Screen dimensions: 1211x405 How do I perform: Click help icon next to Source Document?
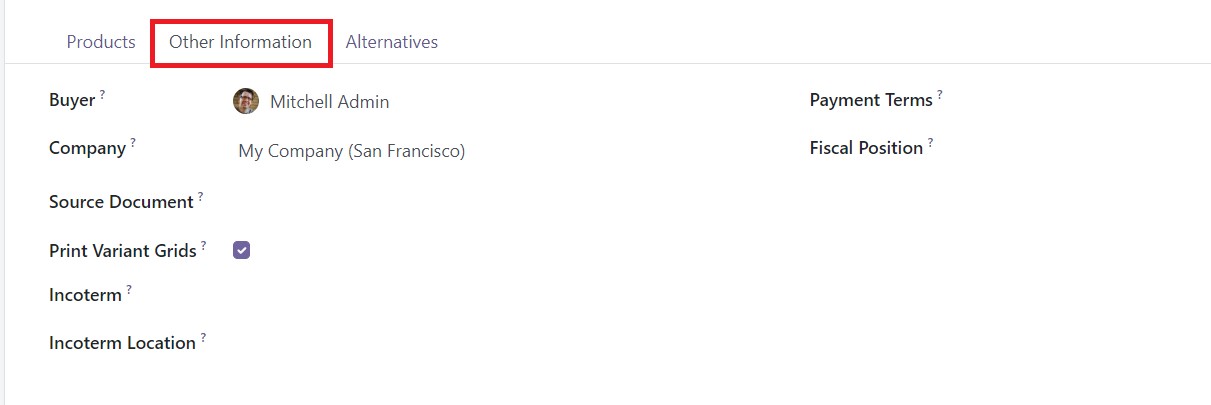[200, 197]
